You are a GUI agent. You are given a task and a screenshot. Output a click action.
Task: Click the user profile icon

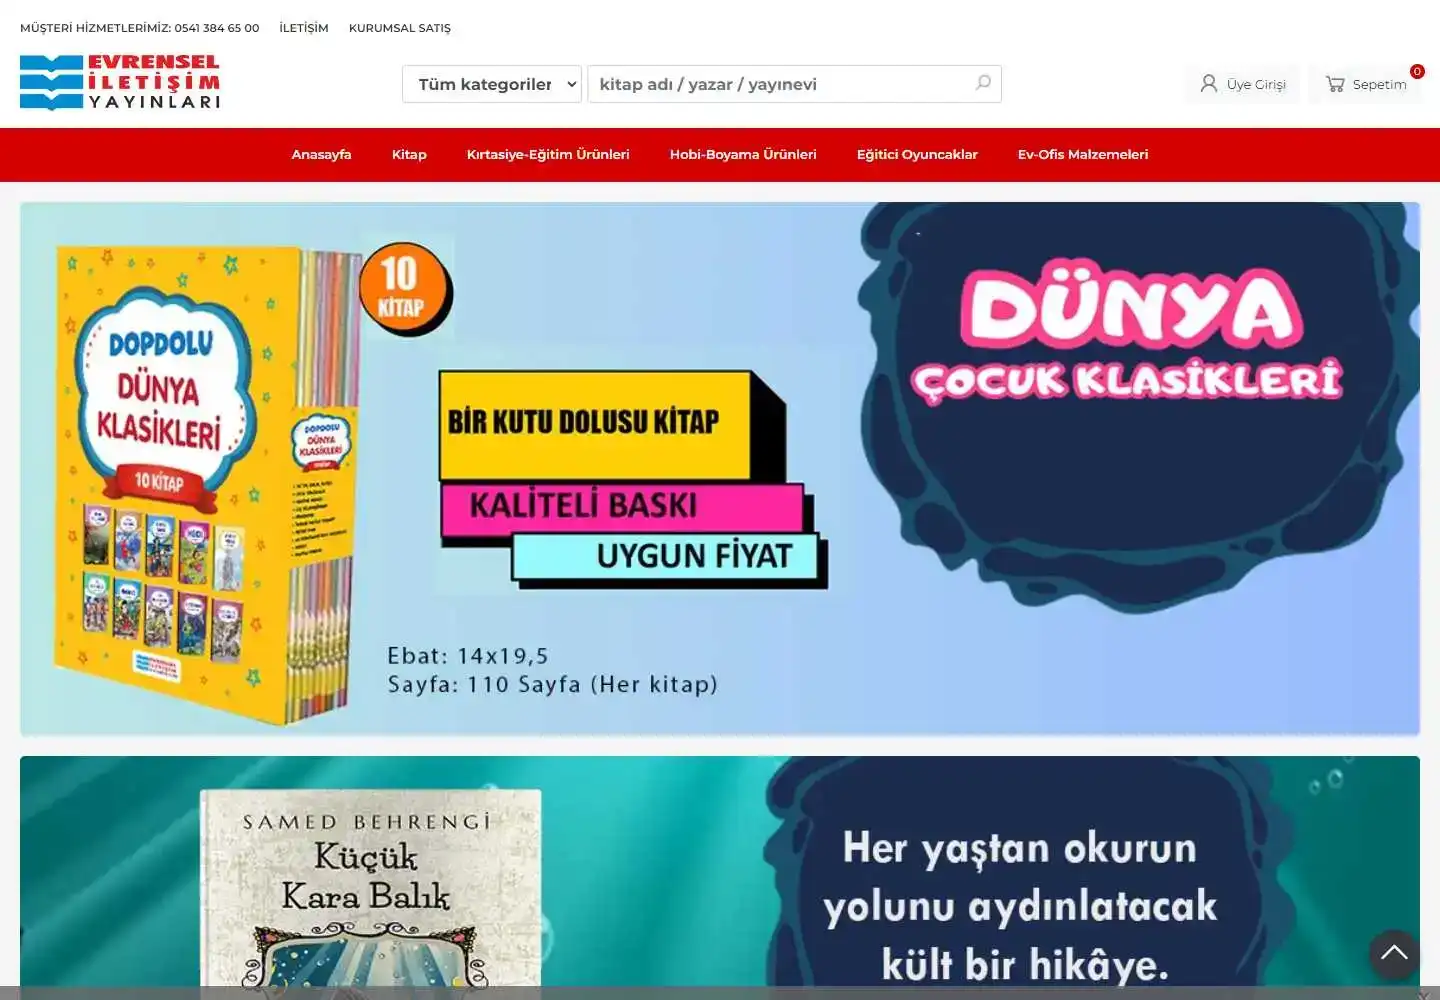click(x=1209, y=84)
